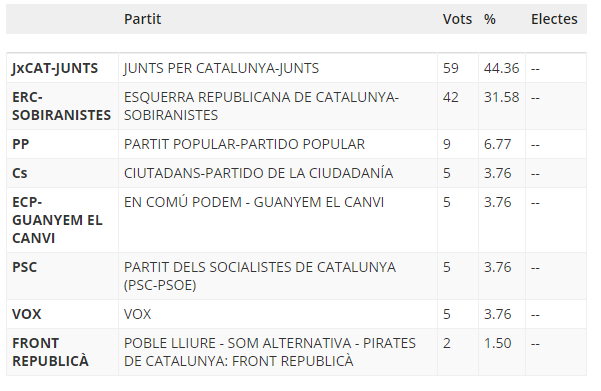Click the PSC abbreviation cell
Viewport: 601px width, 391px height.
(62, 276)
